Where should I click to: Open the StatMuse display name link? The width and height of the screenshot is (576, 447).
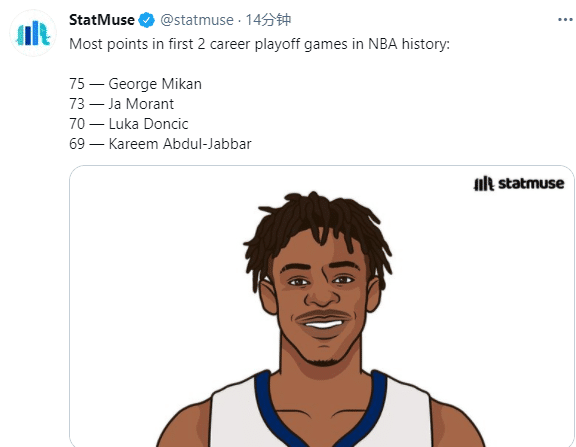tap(102, 20)
